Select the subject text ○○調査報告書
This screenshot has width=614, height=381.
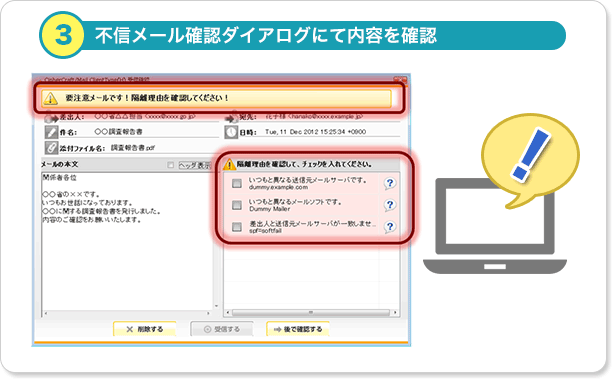[x=118, y=132]
